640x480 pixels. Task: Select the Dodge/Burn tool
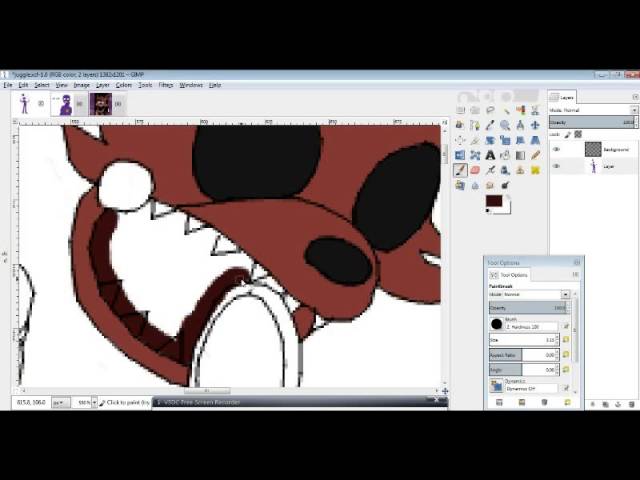point(505,186)
